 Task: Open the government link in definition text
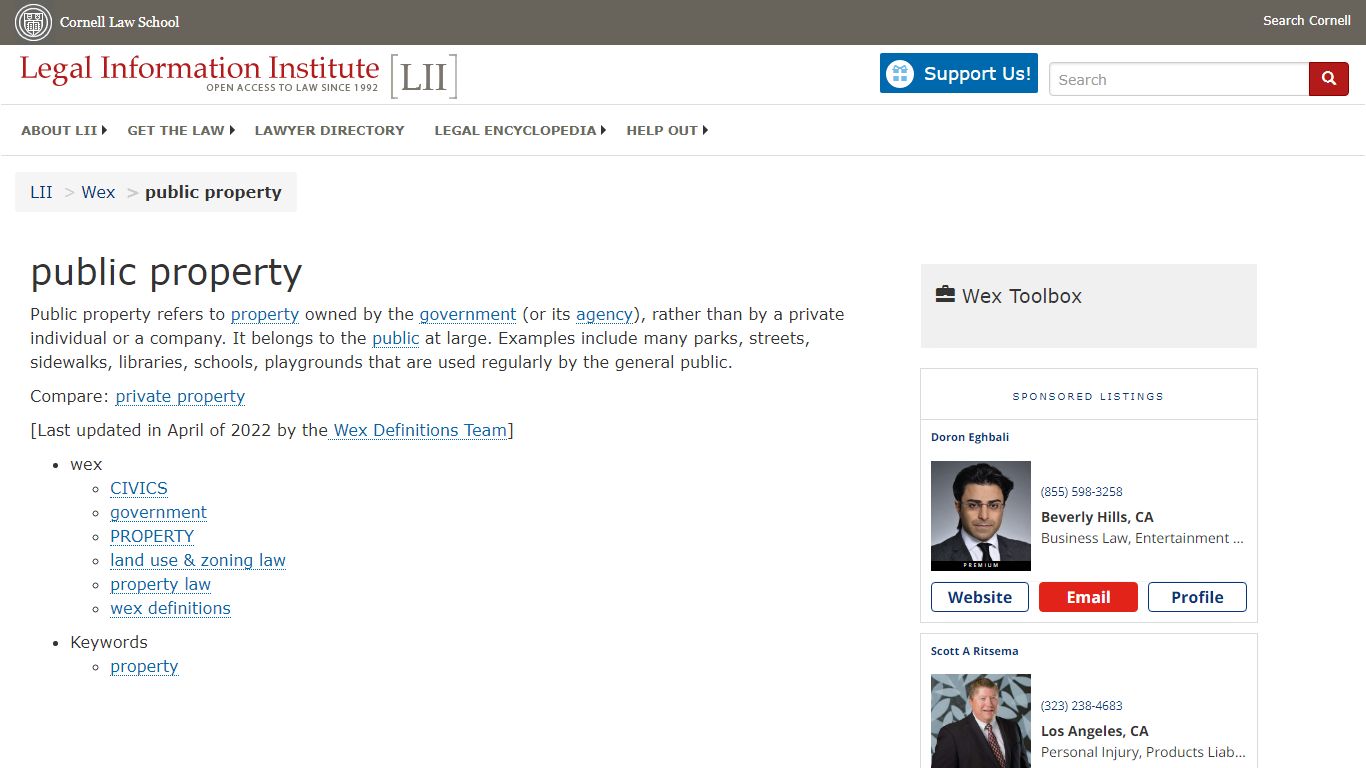click(x=468, y=314)
